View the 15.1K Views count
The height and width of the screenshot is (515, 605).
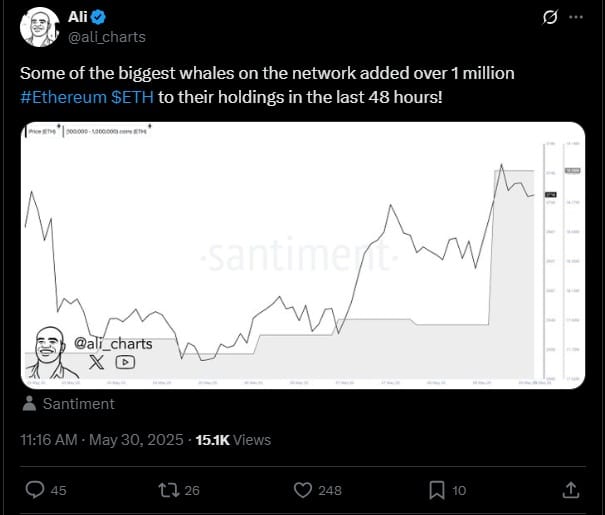click(x=232, y=439)
